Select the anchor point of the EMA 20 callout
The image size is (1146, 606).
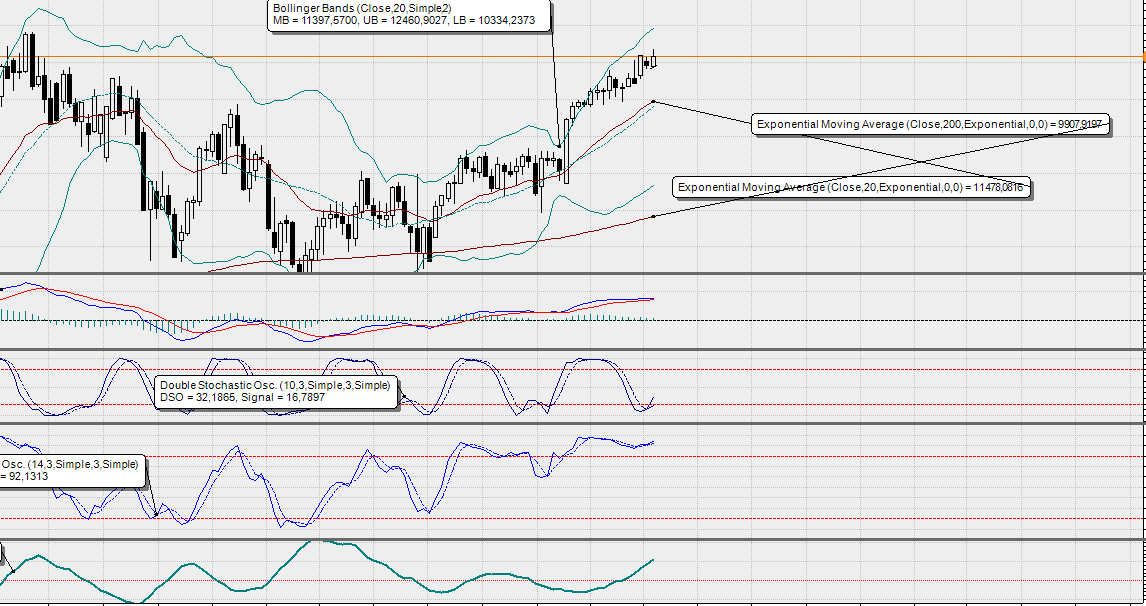(653, 102)
